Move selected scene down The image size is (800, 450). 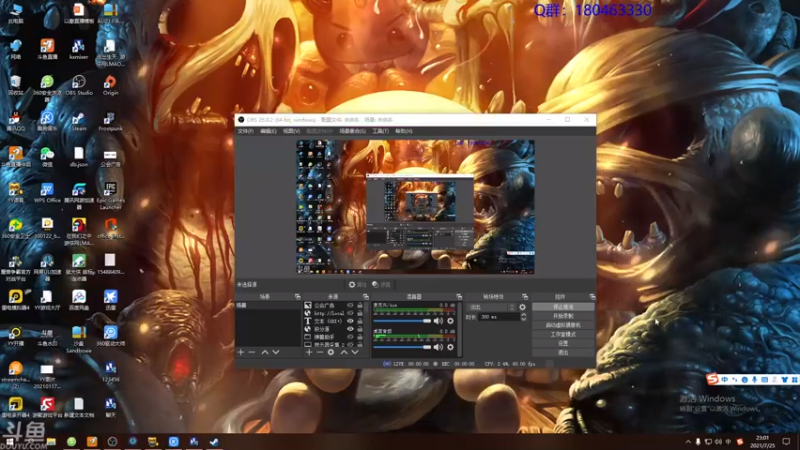[276, 352]
